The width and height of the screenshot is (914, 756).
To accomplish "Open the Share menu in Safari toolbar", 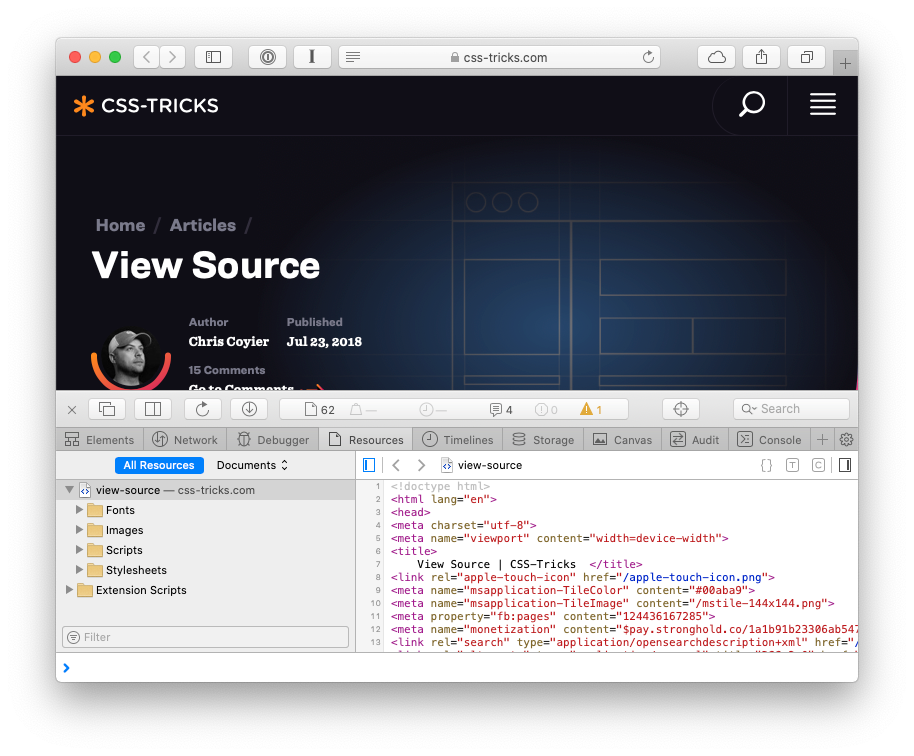I will 761,57.
